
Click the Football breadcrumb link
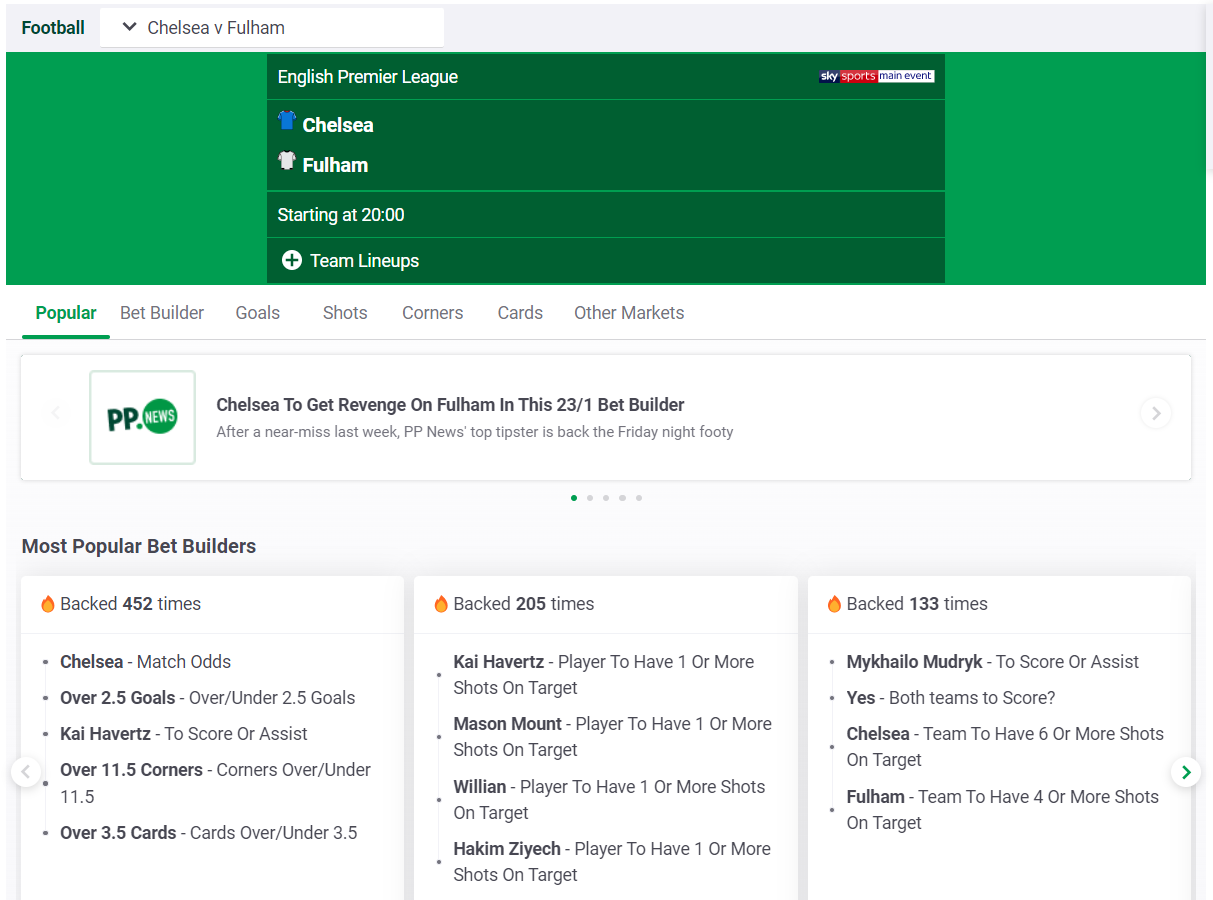point(53,28)
